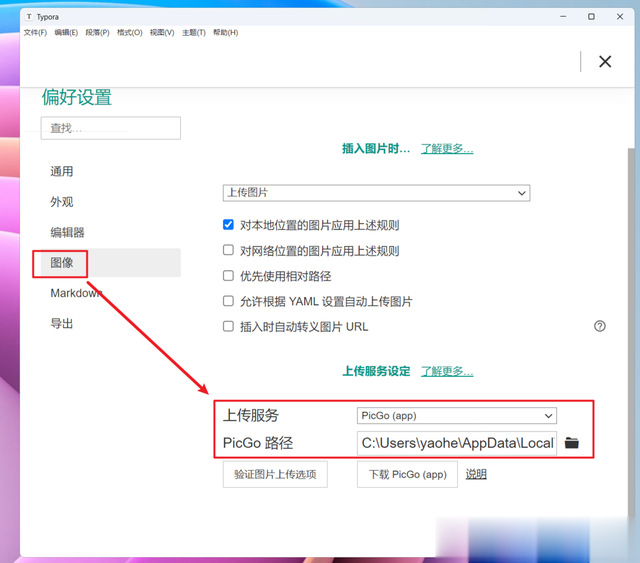Open the 格式(O) menu
The width and height of the screenshot is (640, 563).
tap(129, 33)
